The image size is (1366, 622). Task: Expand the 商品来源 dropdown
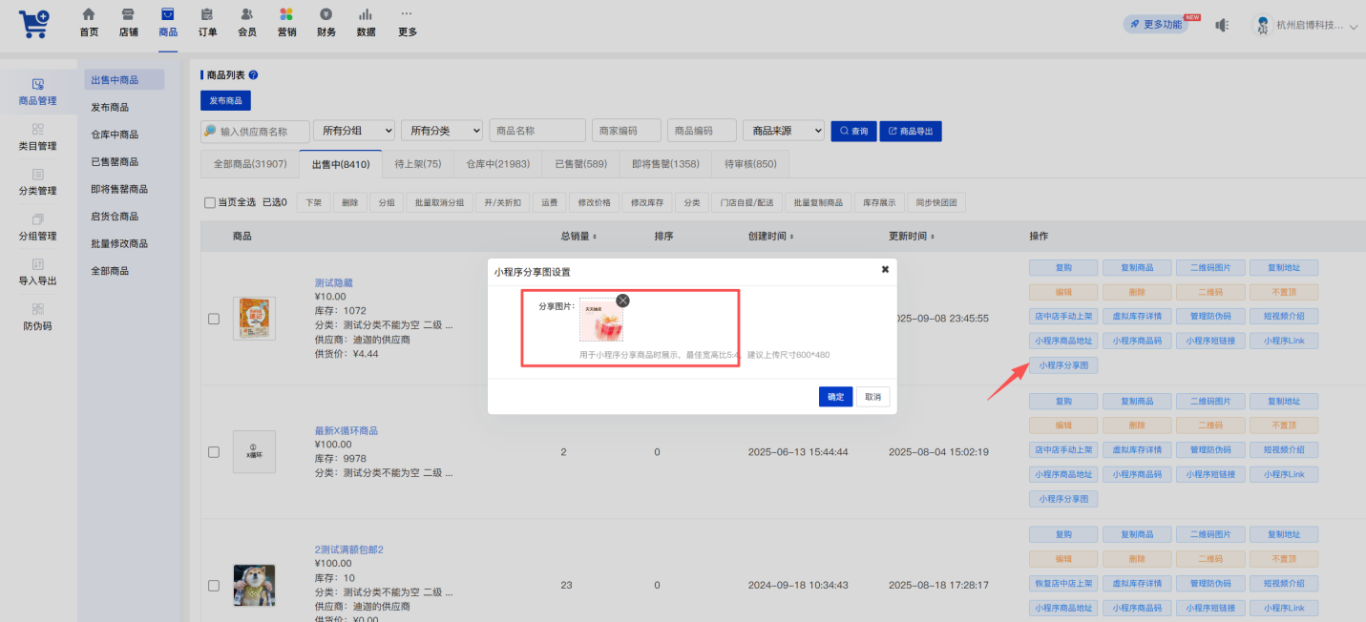tap(784, 131)
